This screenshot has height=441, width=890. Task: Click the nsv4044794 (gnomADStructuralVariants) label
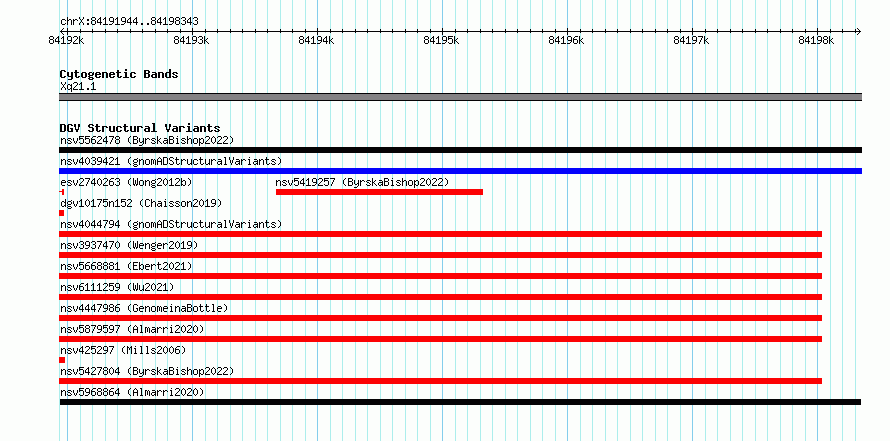171,224
